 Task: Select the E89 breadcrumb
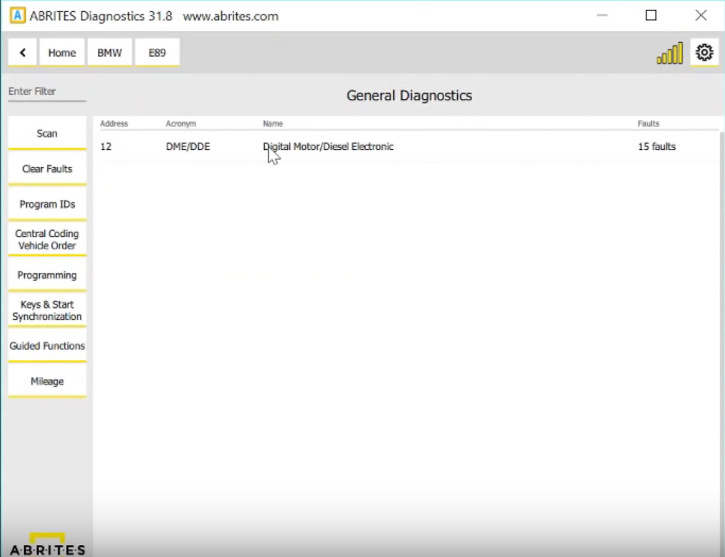(157, 52)
